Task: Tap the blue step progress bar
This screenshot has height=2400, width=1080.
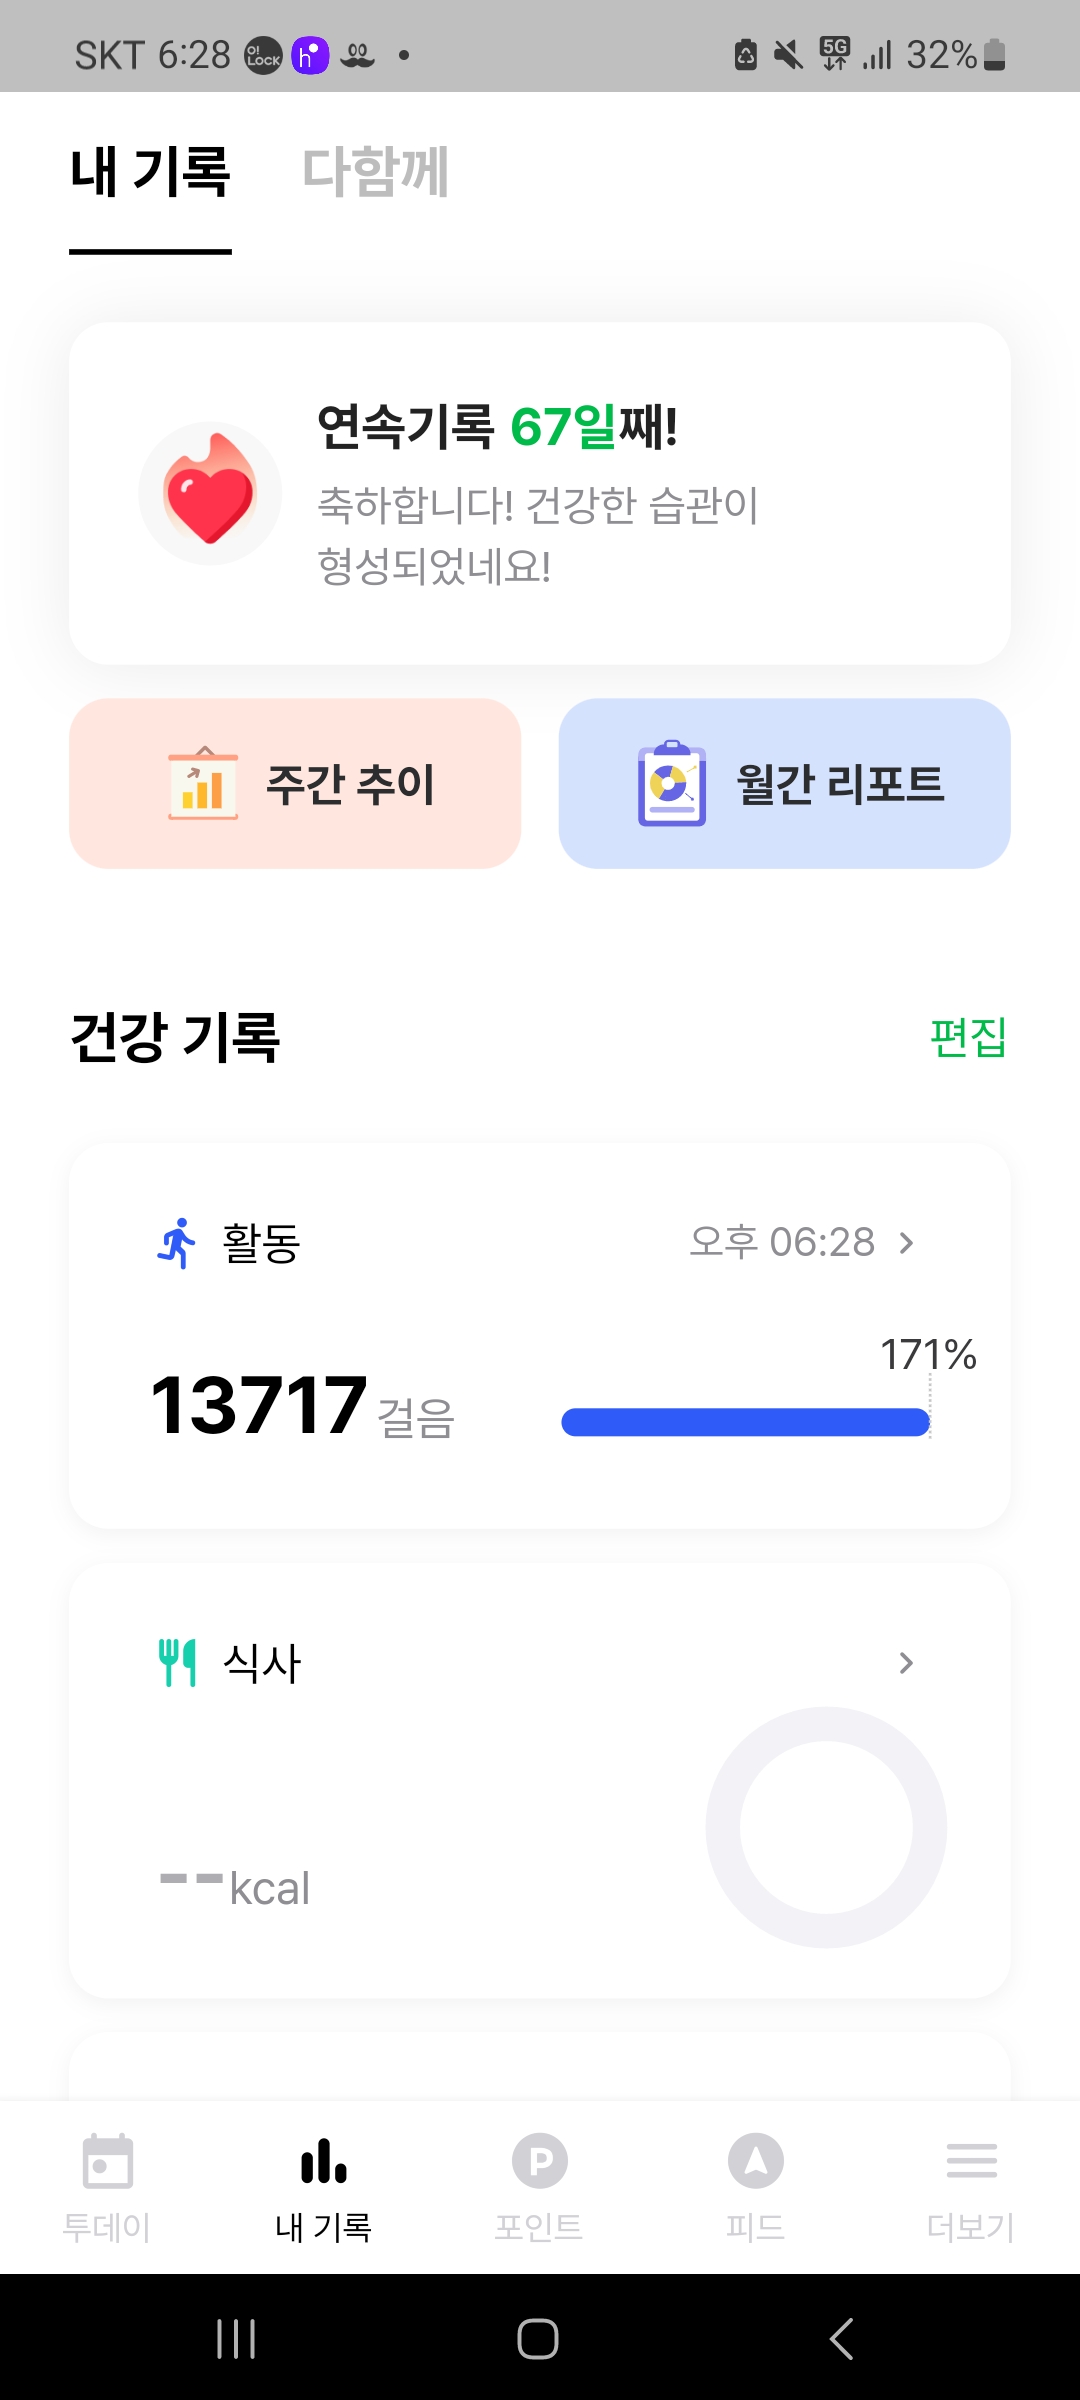Action: tap(745, 1422)
